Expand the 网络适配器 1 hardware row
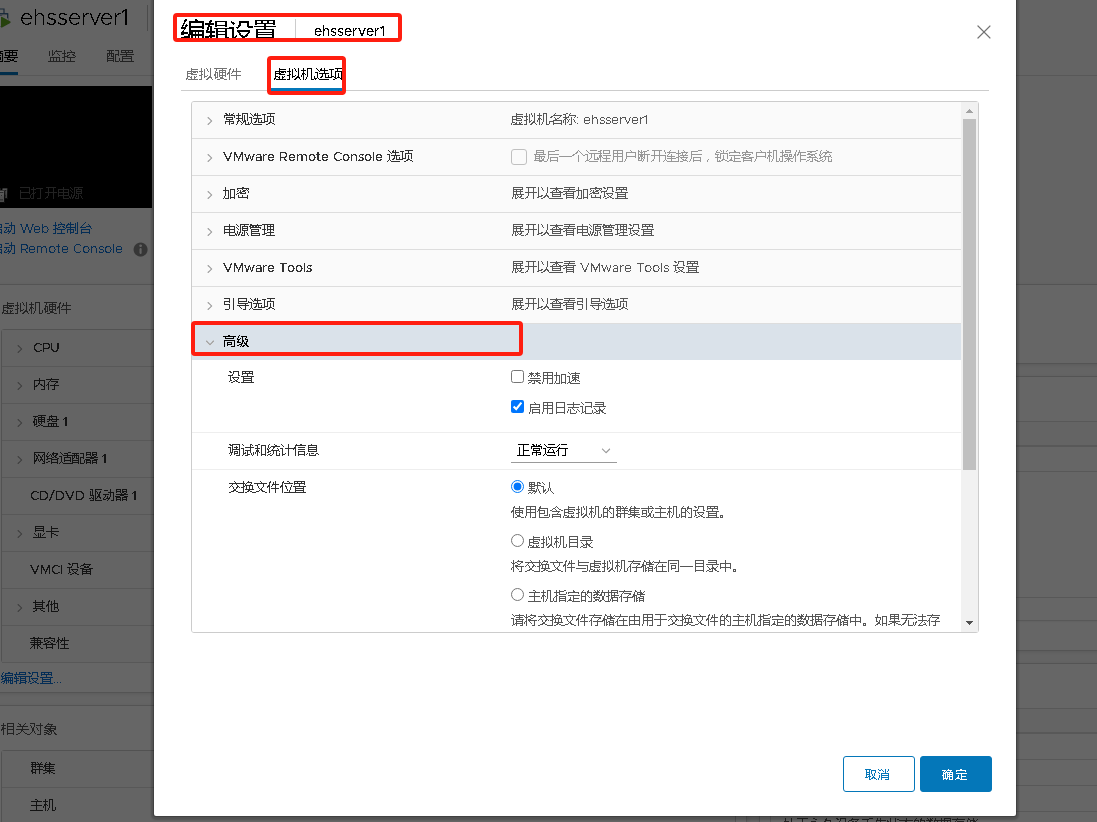The height and width of the screenshot is (822, 1097). pos(20,460)
